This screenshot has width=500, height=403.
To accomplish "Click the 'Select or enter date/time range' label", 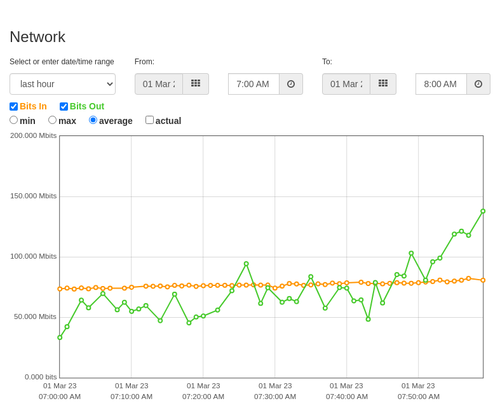I will coord(62,62).
